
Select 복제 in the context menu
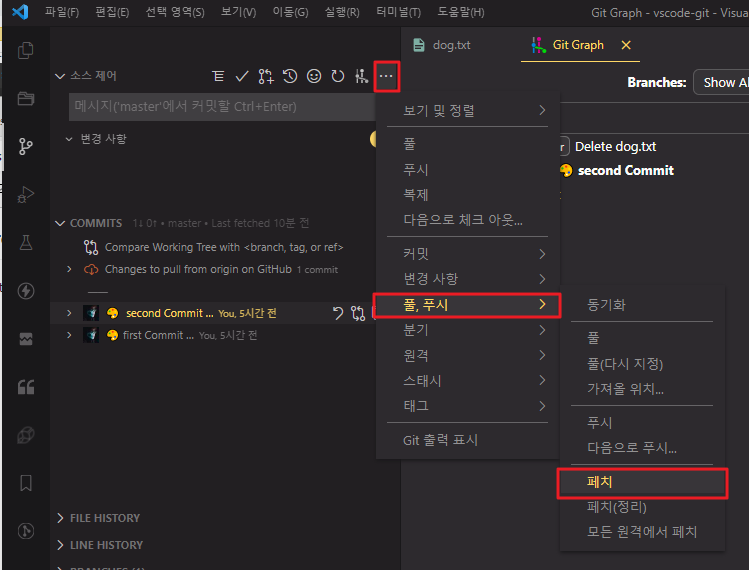coord(467,195)
